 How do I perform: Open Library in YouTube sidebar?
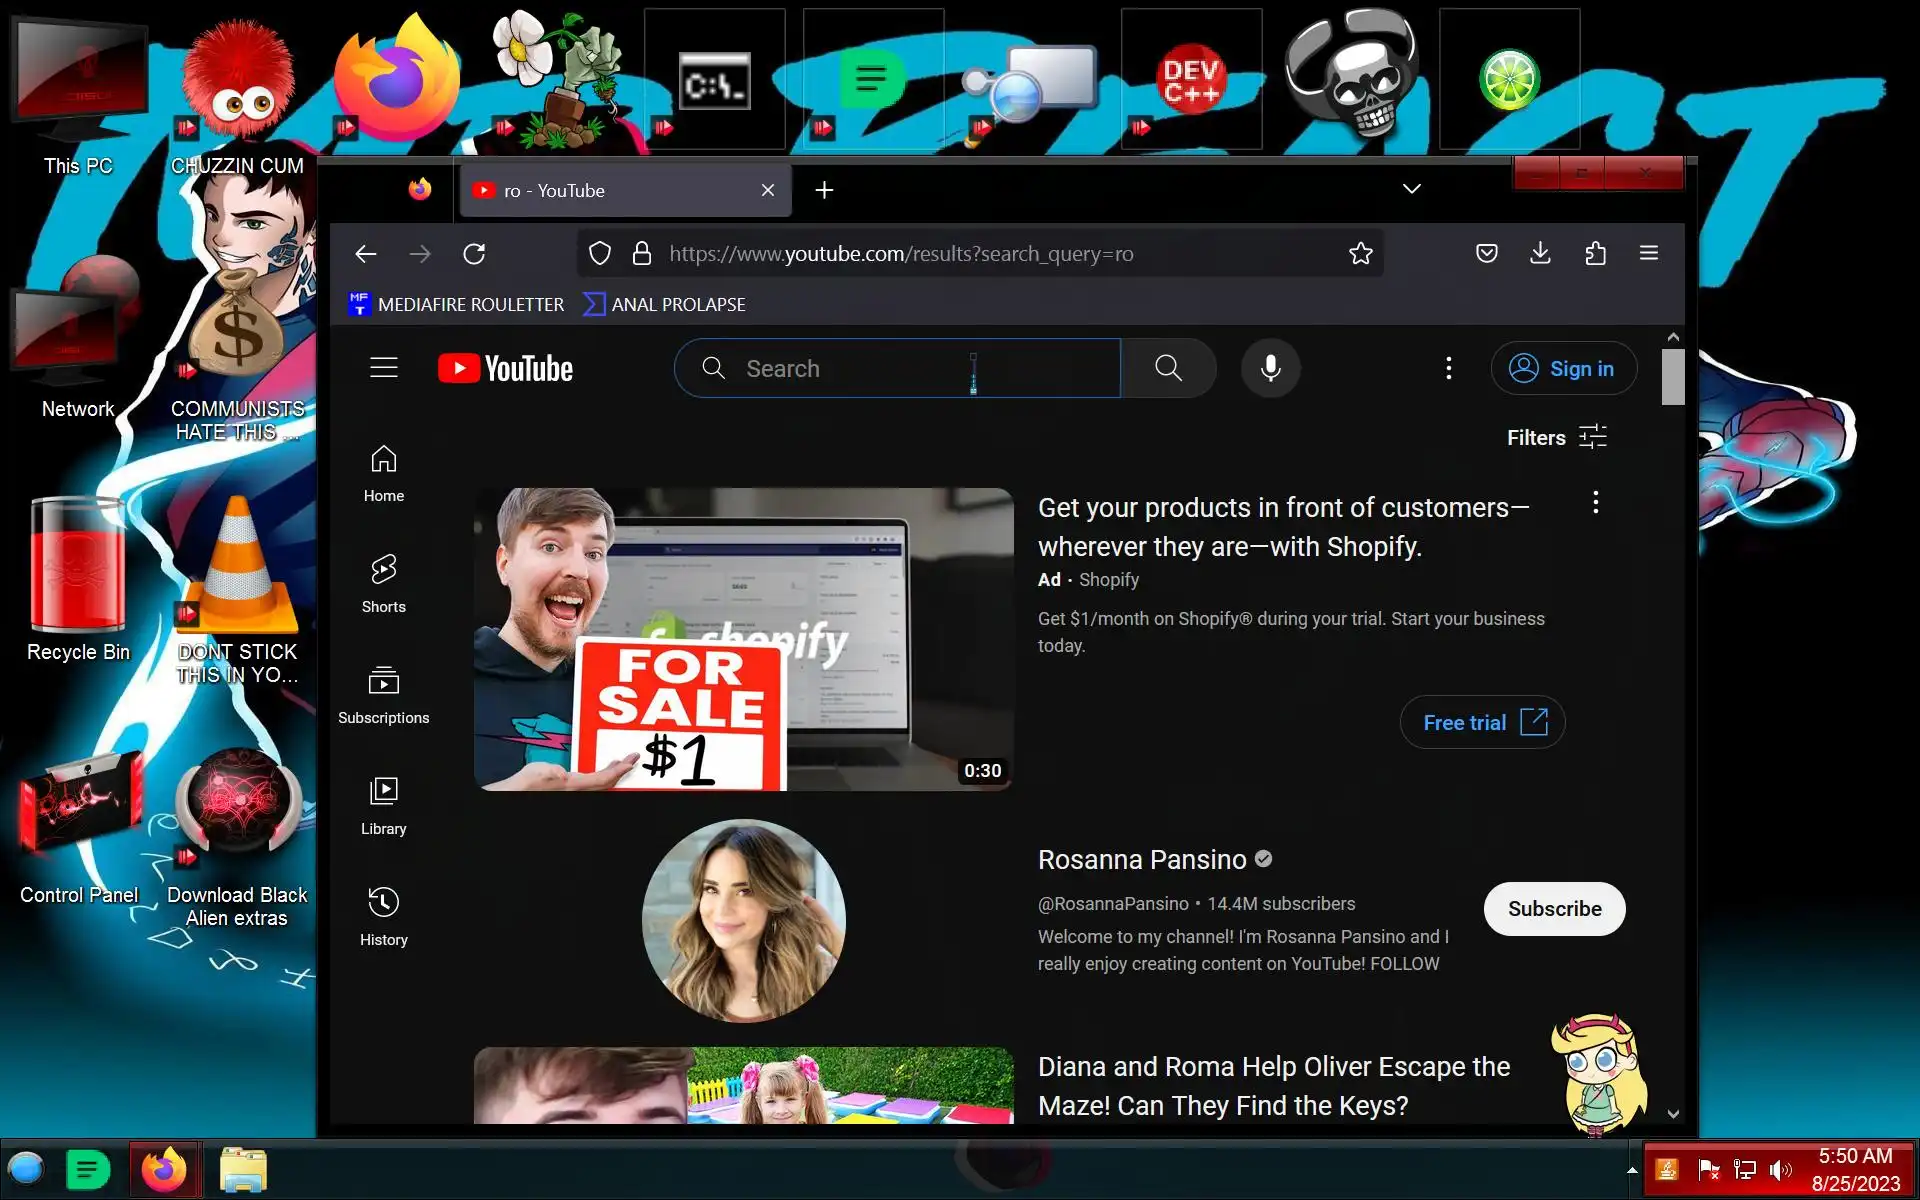pos(383,805)
